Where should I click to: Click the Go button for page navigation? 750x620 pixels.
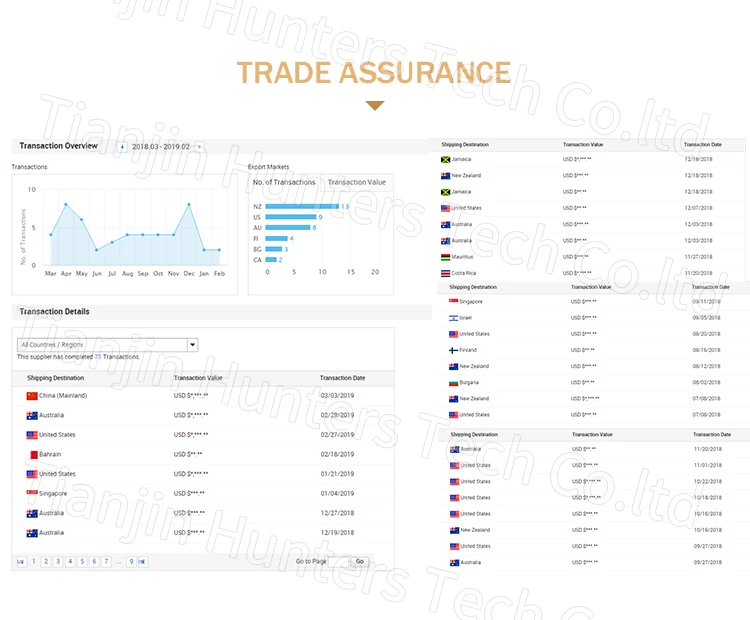tap(360, 562)
